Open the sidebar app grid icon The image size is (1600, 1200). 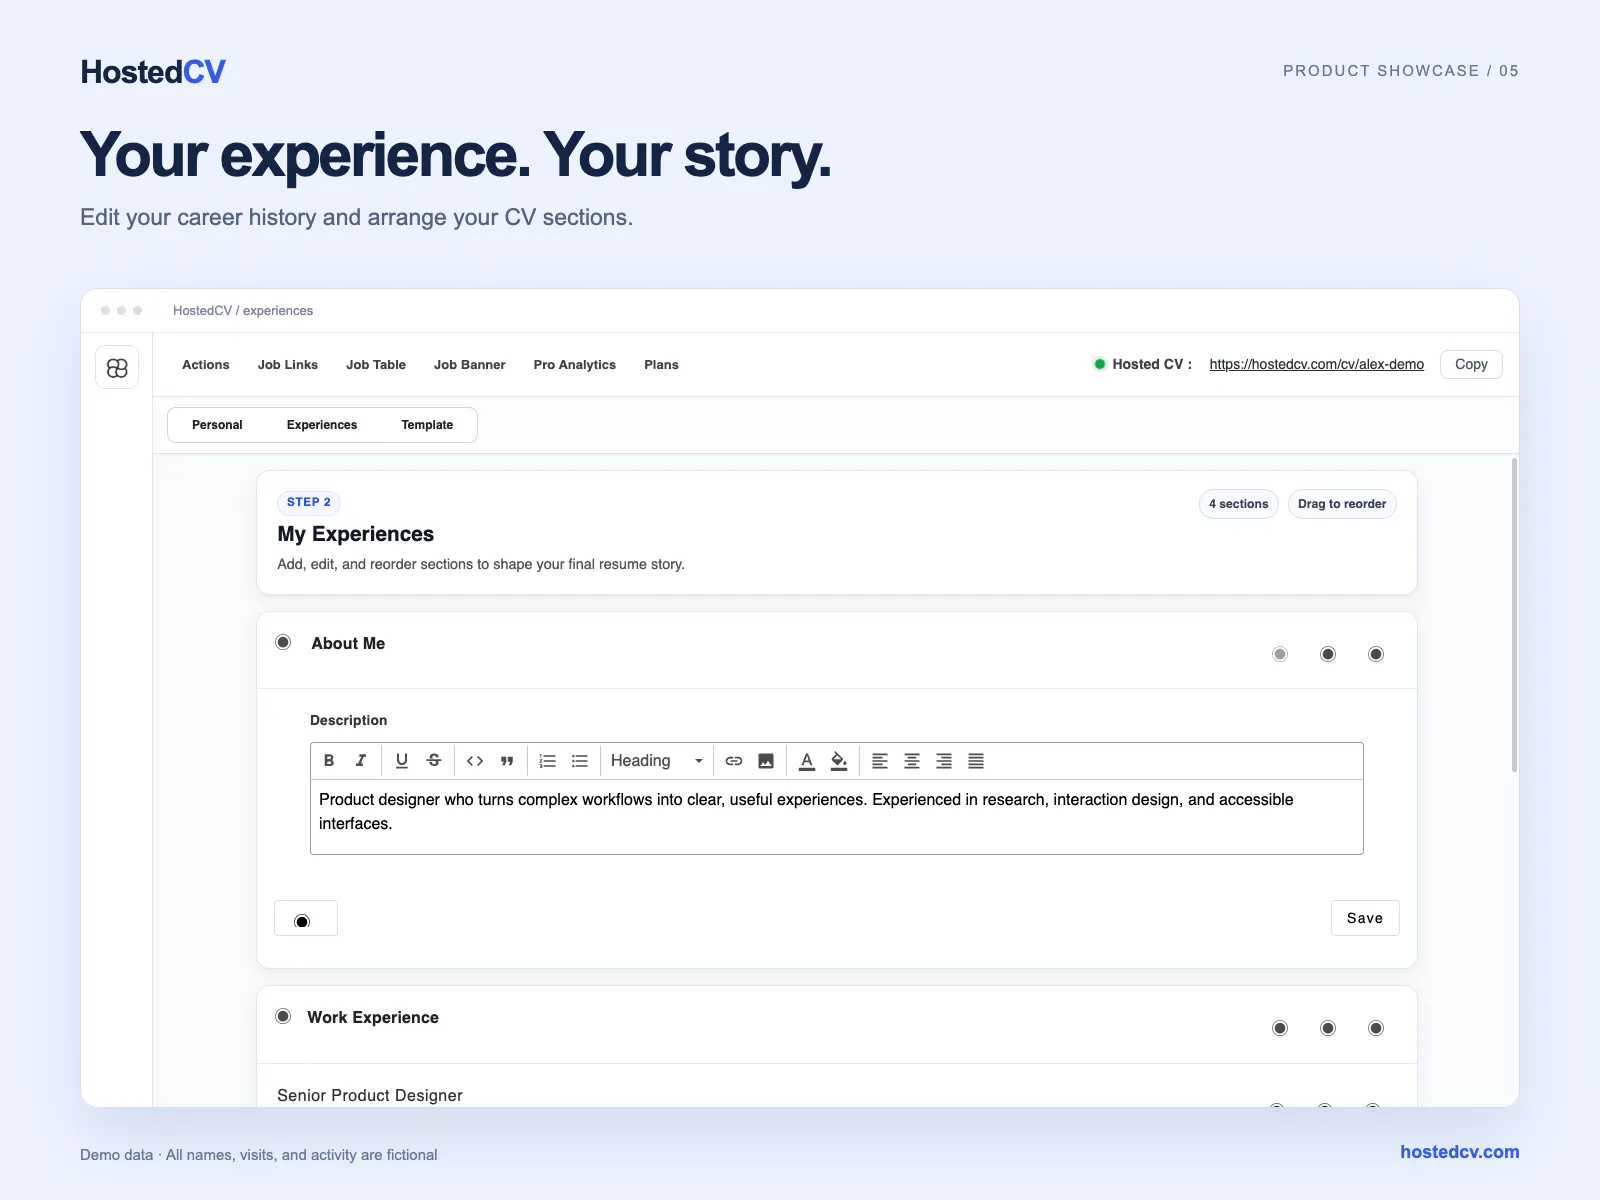pyautogui.click(x=117, y=367)
